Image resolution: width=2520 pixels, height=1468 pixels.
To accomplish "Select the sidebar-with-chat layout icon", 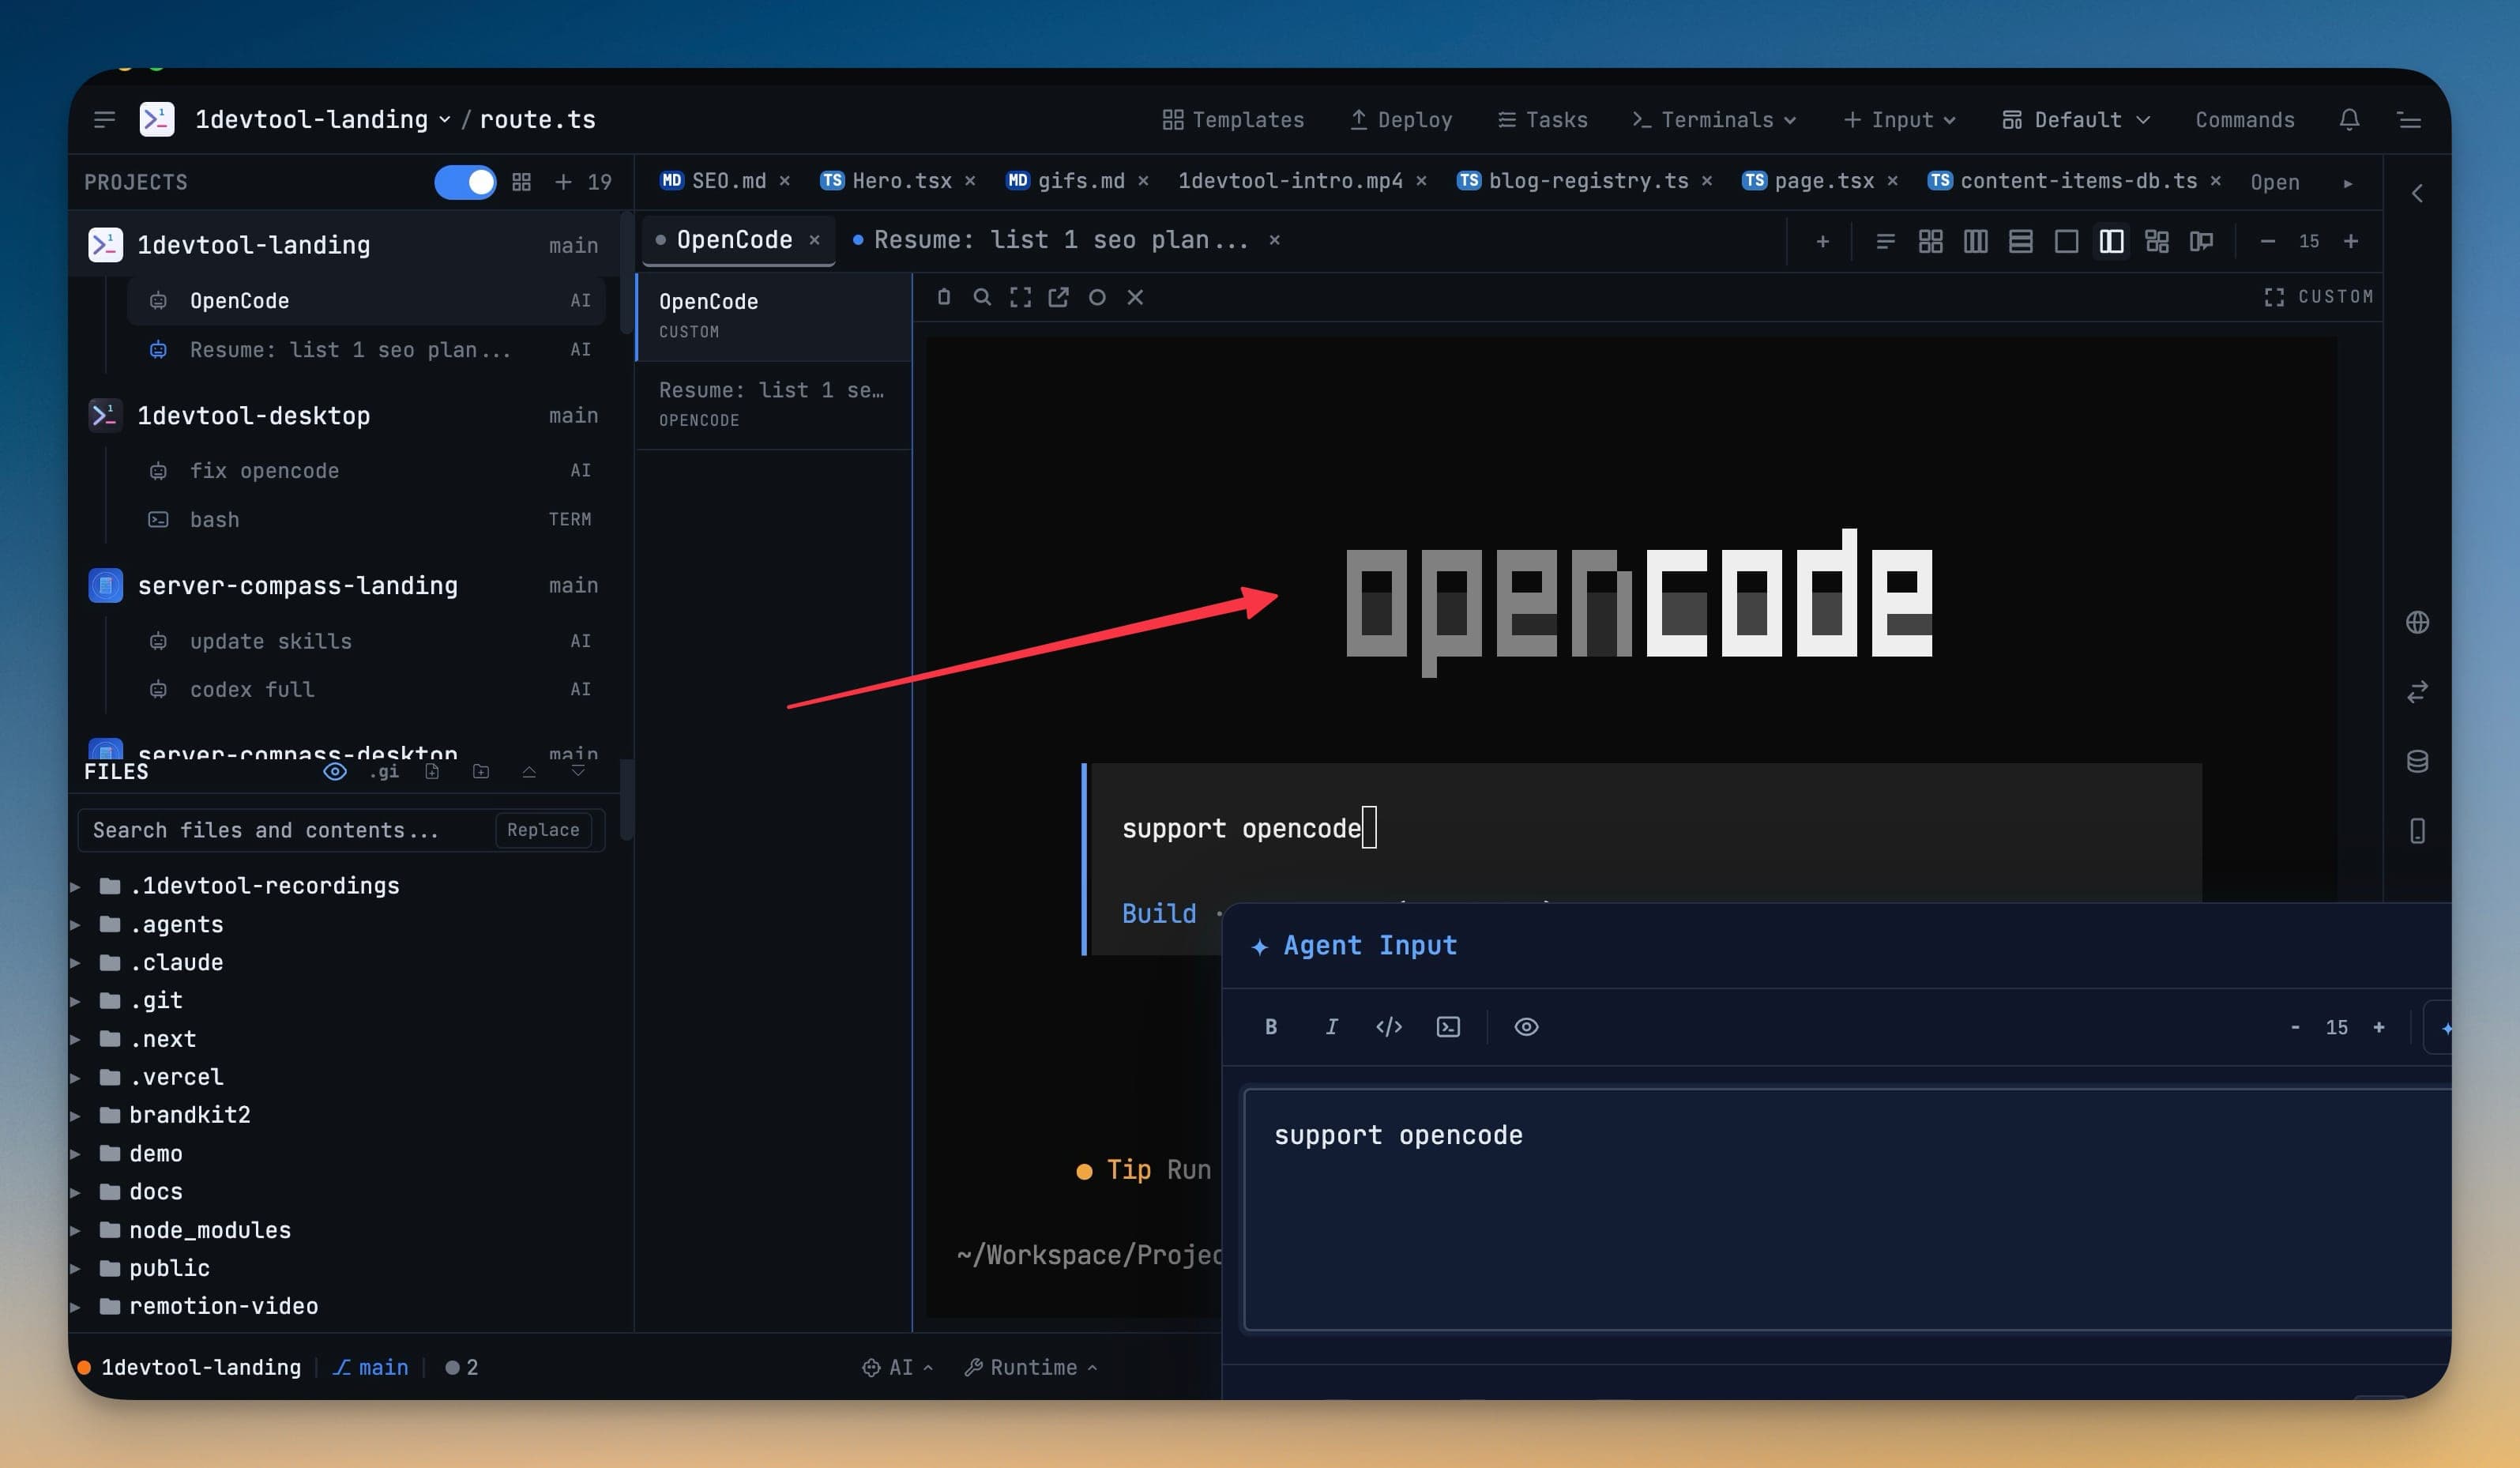I will [2201, 241].
